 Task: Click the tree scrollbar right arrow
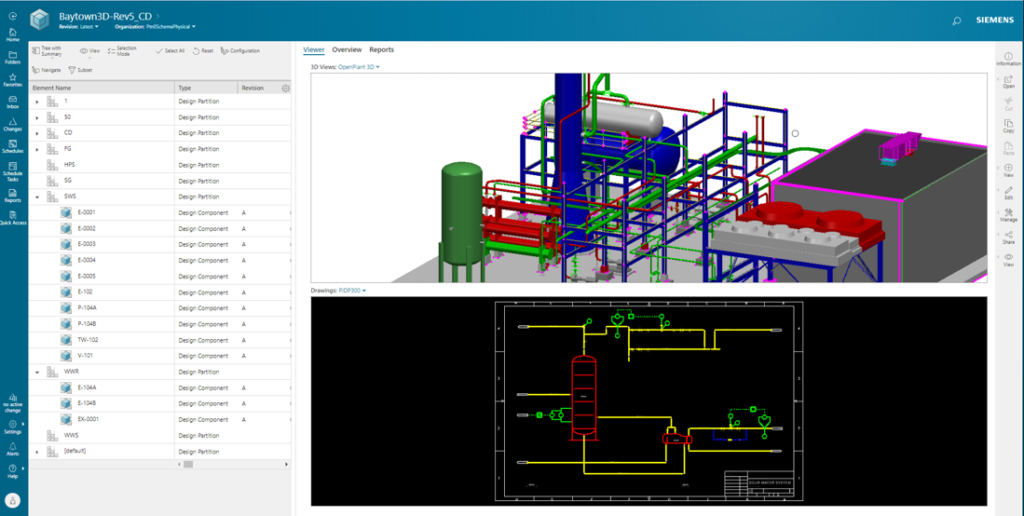(286, 464)
